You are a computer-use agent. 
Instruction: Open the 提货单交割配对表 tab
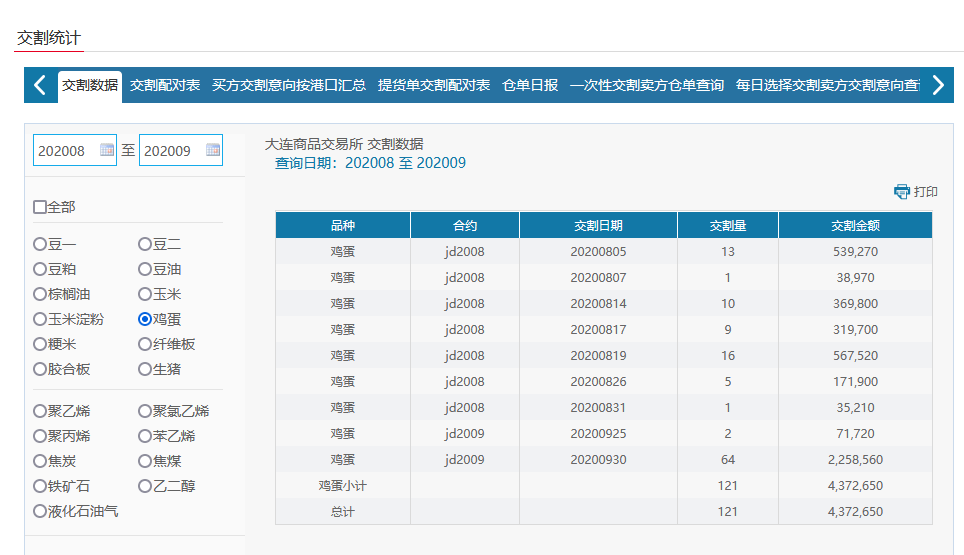tap(434, 86)
